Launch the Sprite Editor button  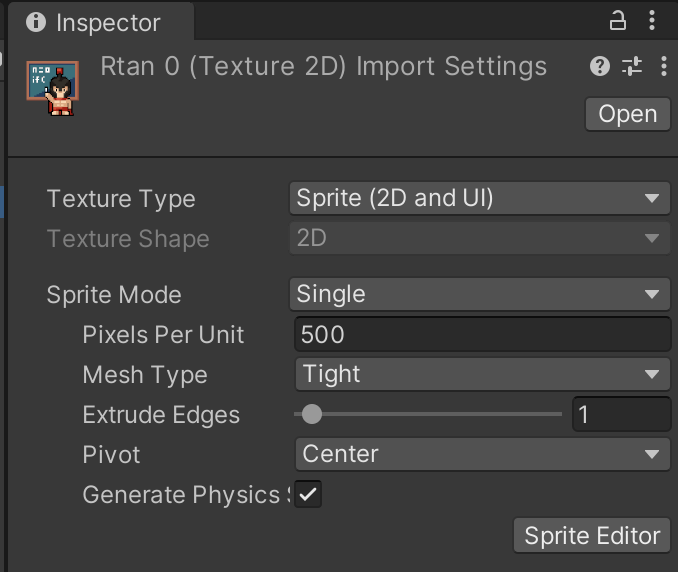click(592, 536)
